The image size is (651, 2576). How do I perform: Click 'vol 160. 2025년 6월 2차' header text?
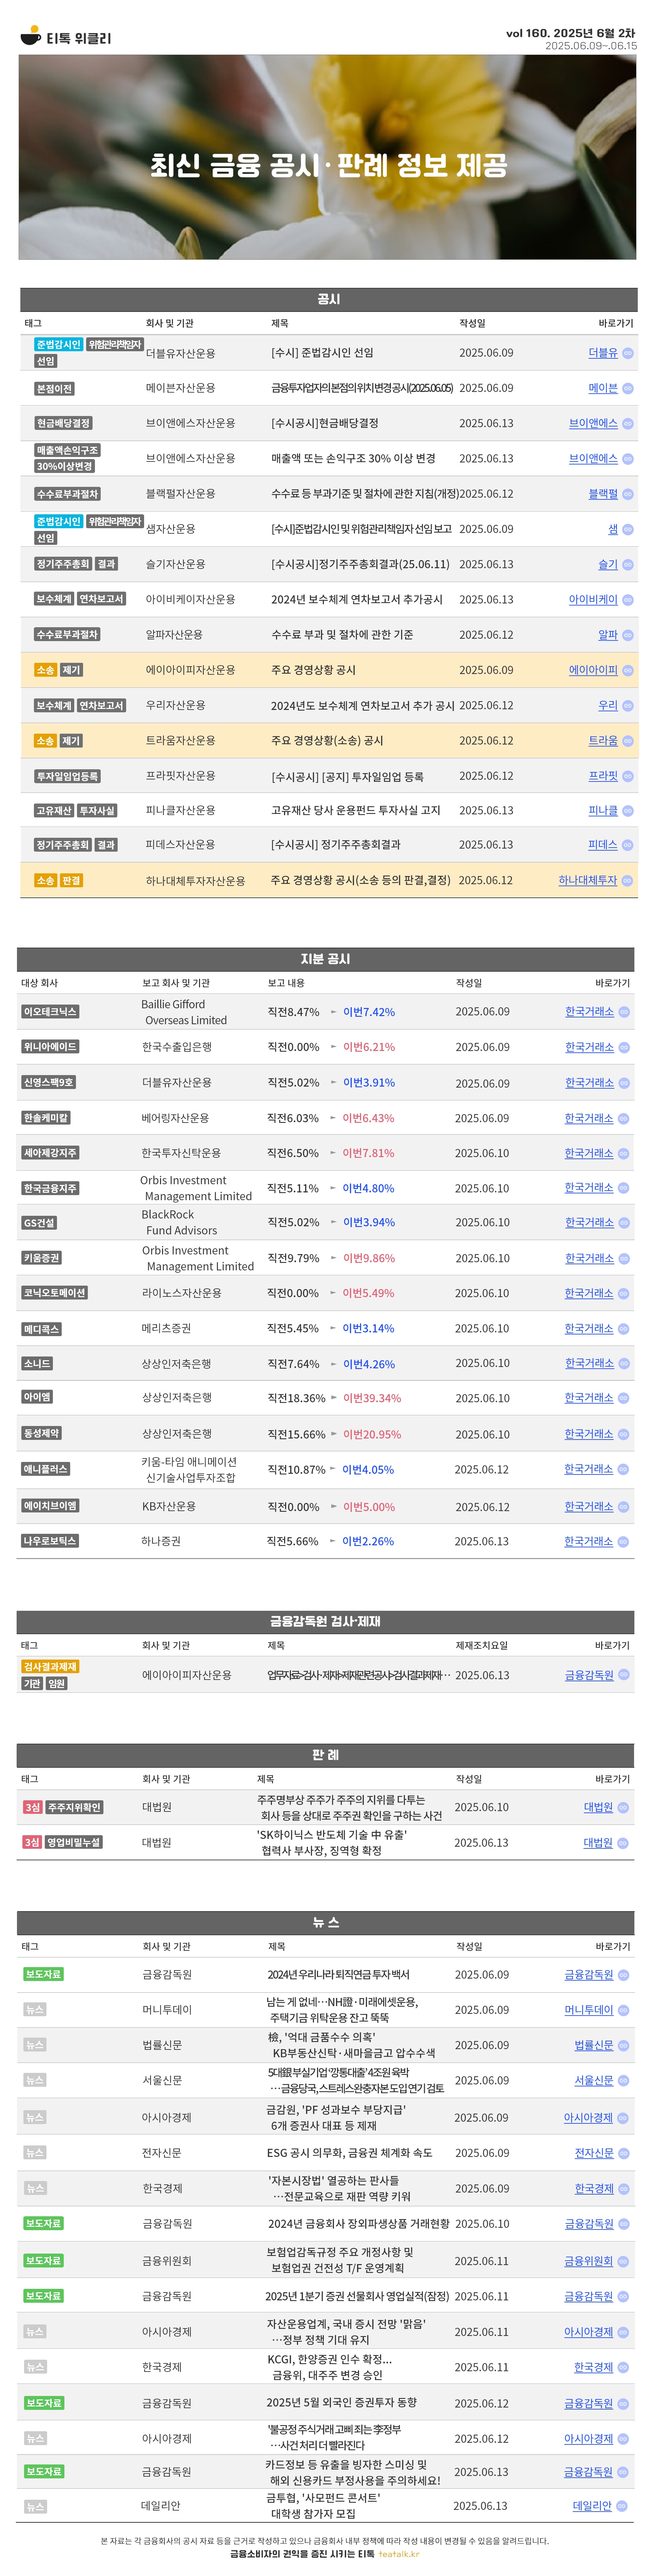570,33
